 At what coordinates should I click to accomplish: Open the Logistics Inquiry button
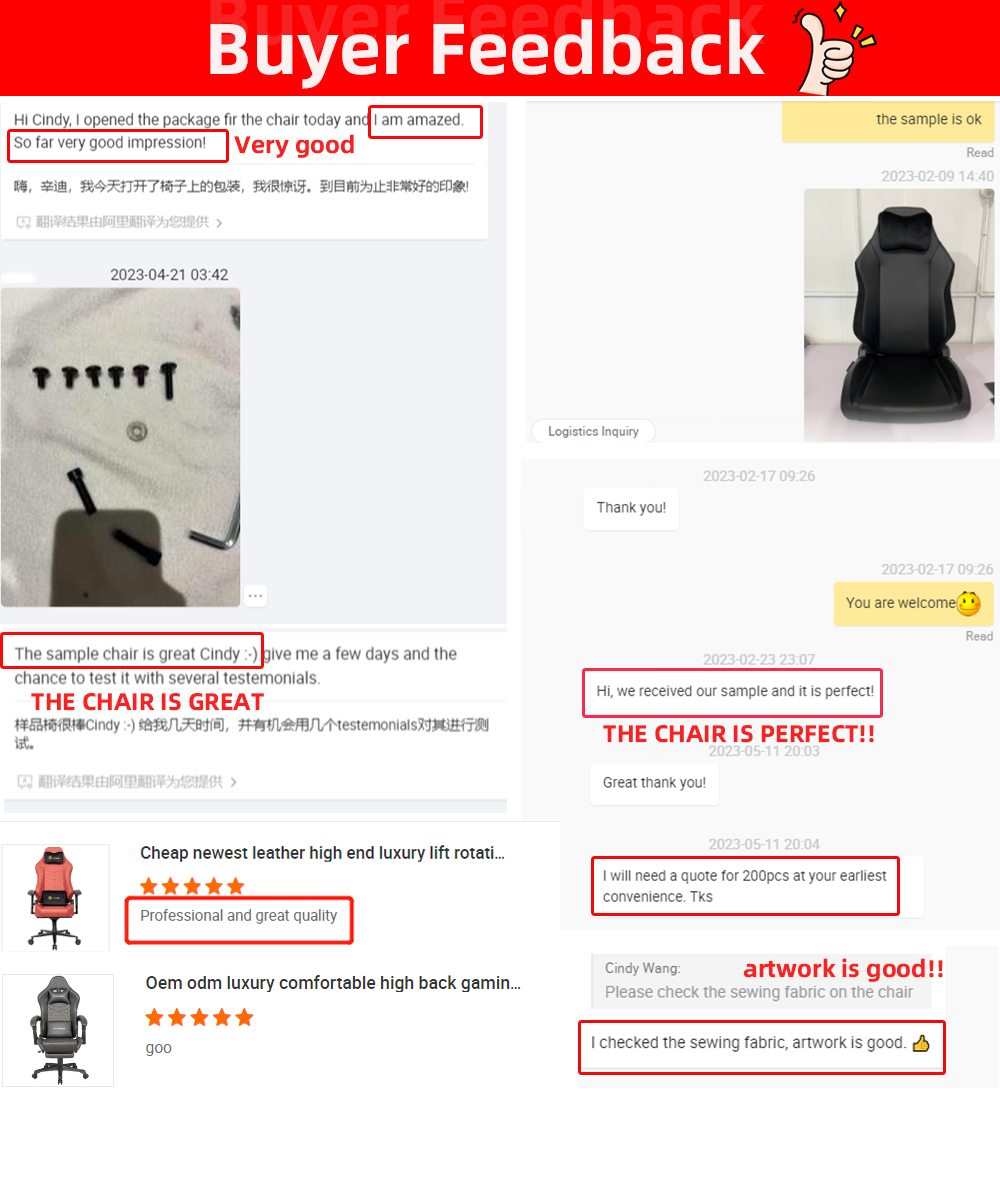[x=593, y=431]
